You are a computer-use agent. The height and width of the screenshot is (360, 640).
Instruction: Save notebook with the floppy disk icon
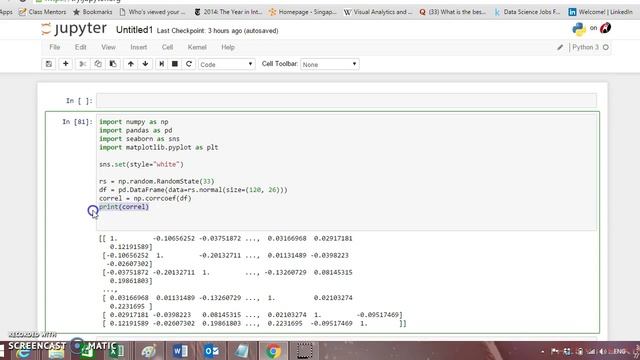tap(49, 64)
